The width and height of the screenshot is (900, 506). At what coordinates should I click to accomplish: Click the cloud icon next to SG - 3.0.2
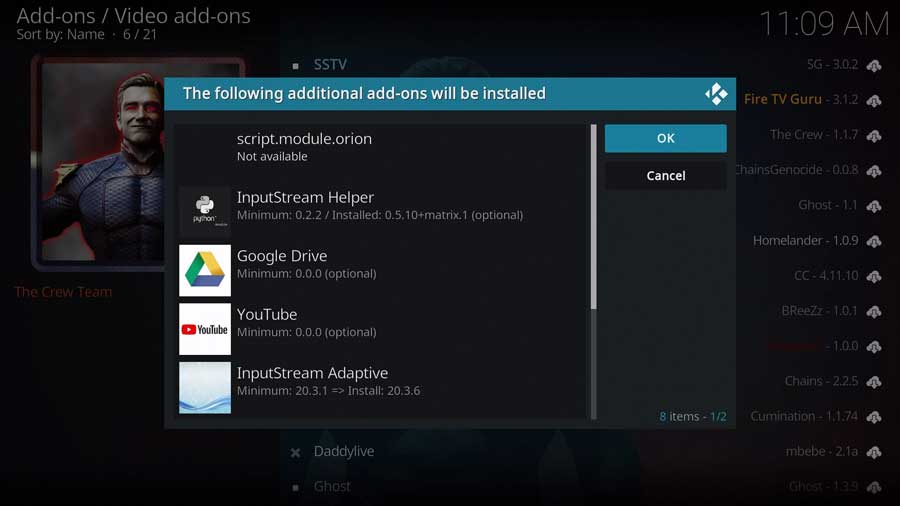[x=874, y=65]
